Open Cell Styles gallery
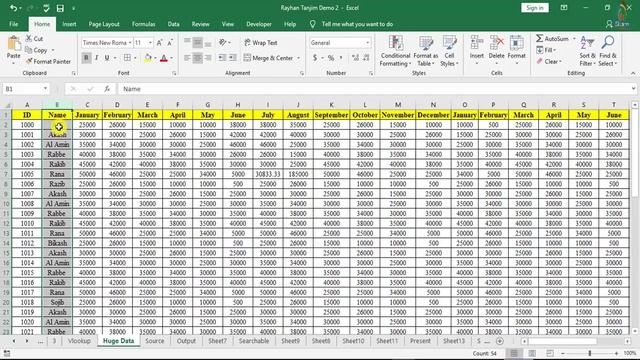Image resolution: width=640 pixels, height=360 pixels. click(x=449, y=51)
